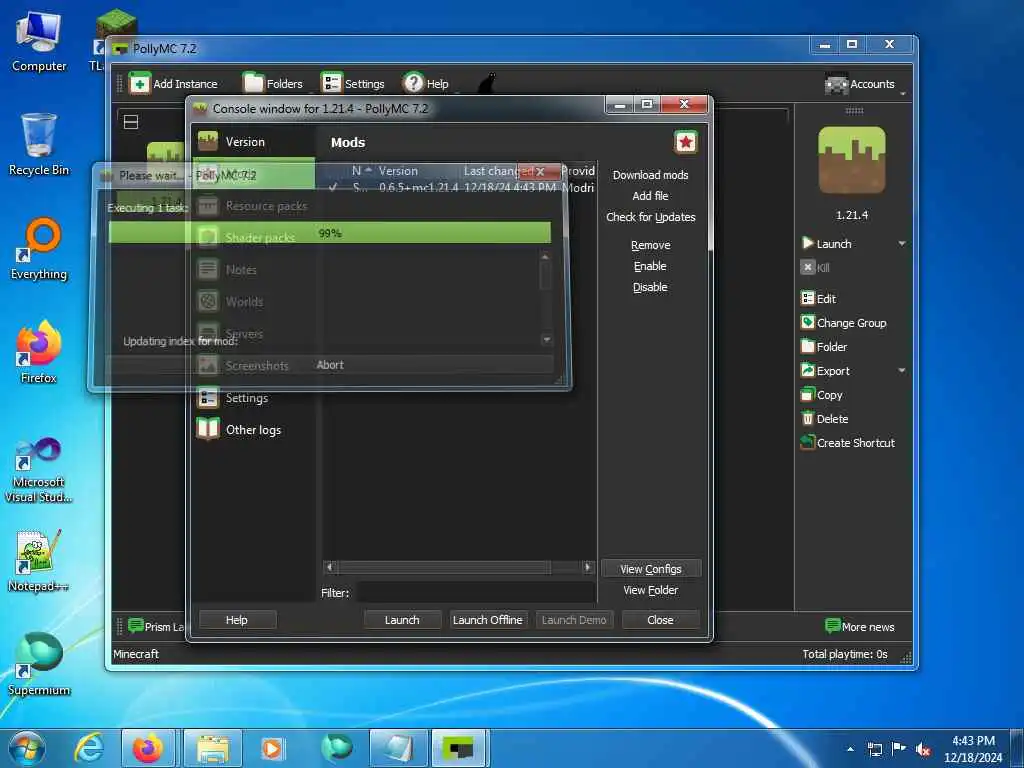Click Export in the instance side panel
The height and width of the screenshot is (768, 1024).
(x=825, y=371)
